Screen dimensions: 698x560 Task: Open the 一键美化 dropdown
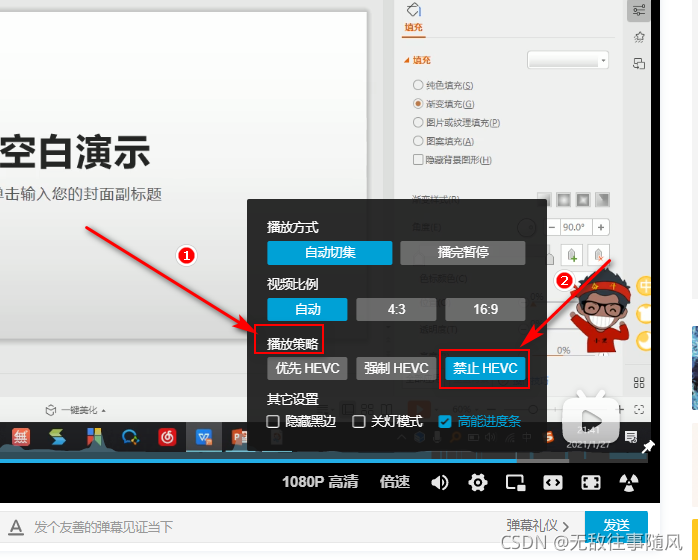tap(76, 410)
